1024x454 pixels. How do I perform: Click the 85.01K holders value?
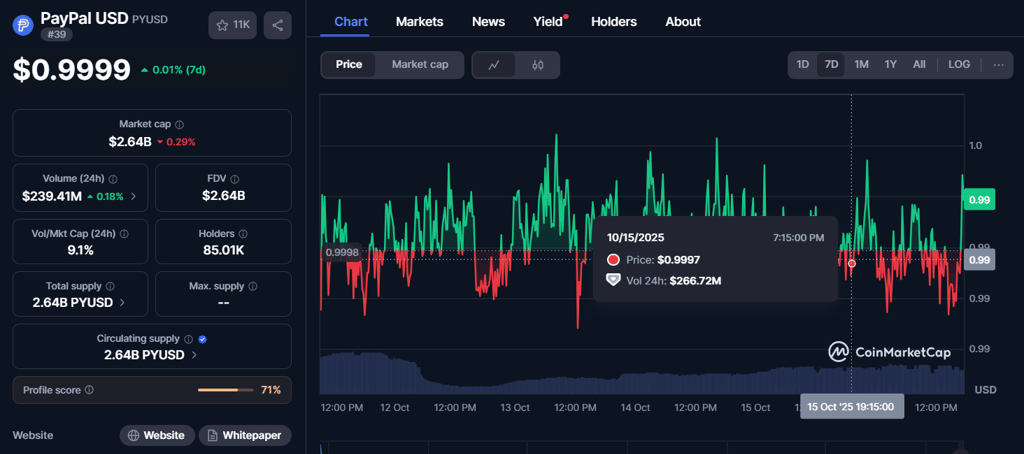pyautogui.click(x=221, y=250)
